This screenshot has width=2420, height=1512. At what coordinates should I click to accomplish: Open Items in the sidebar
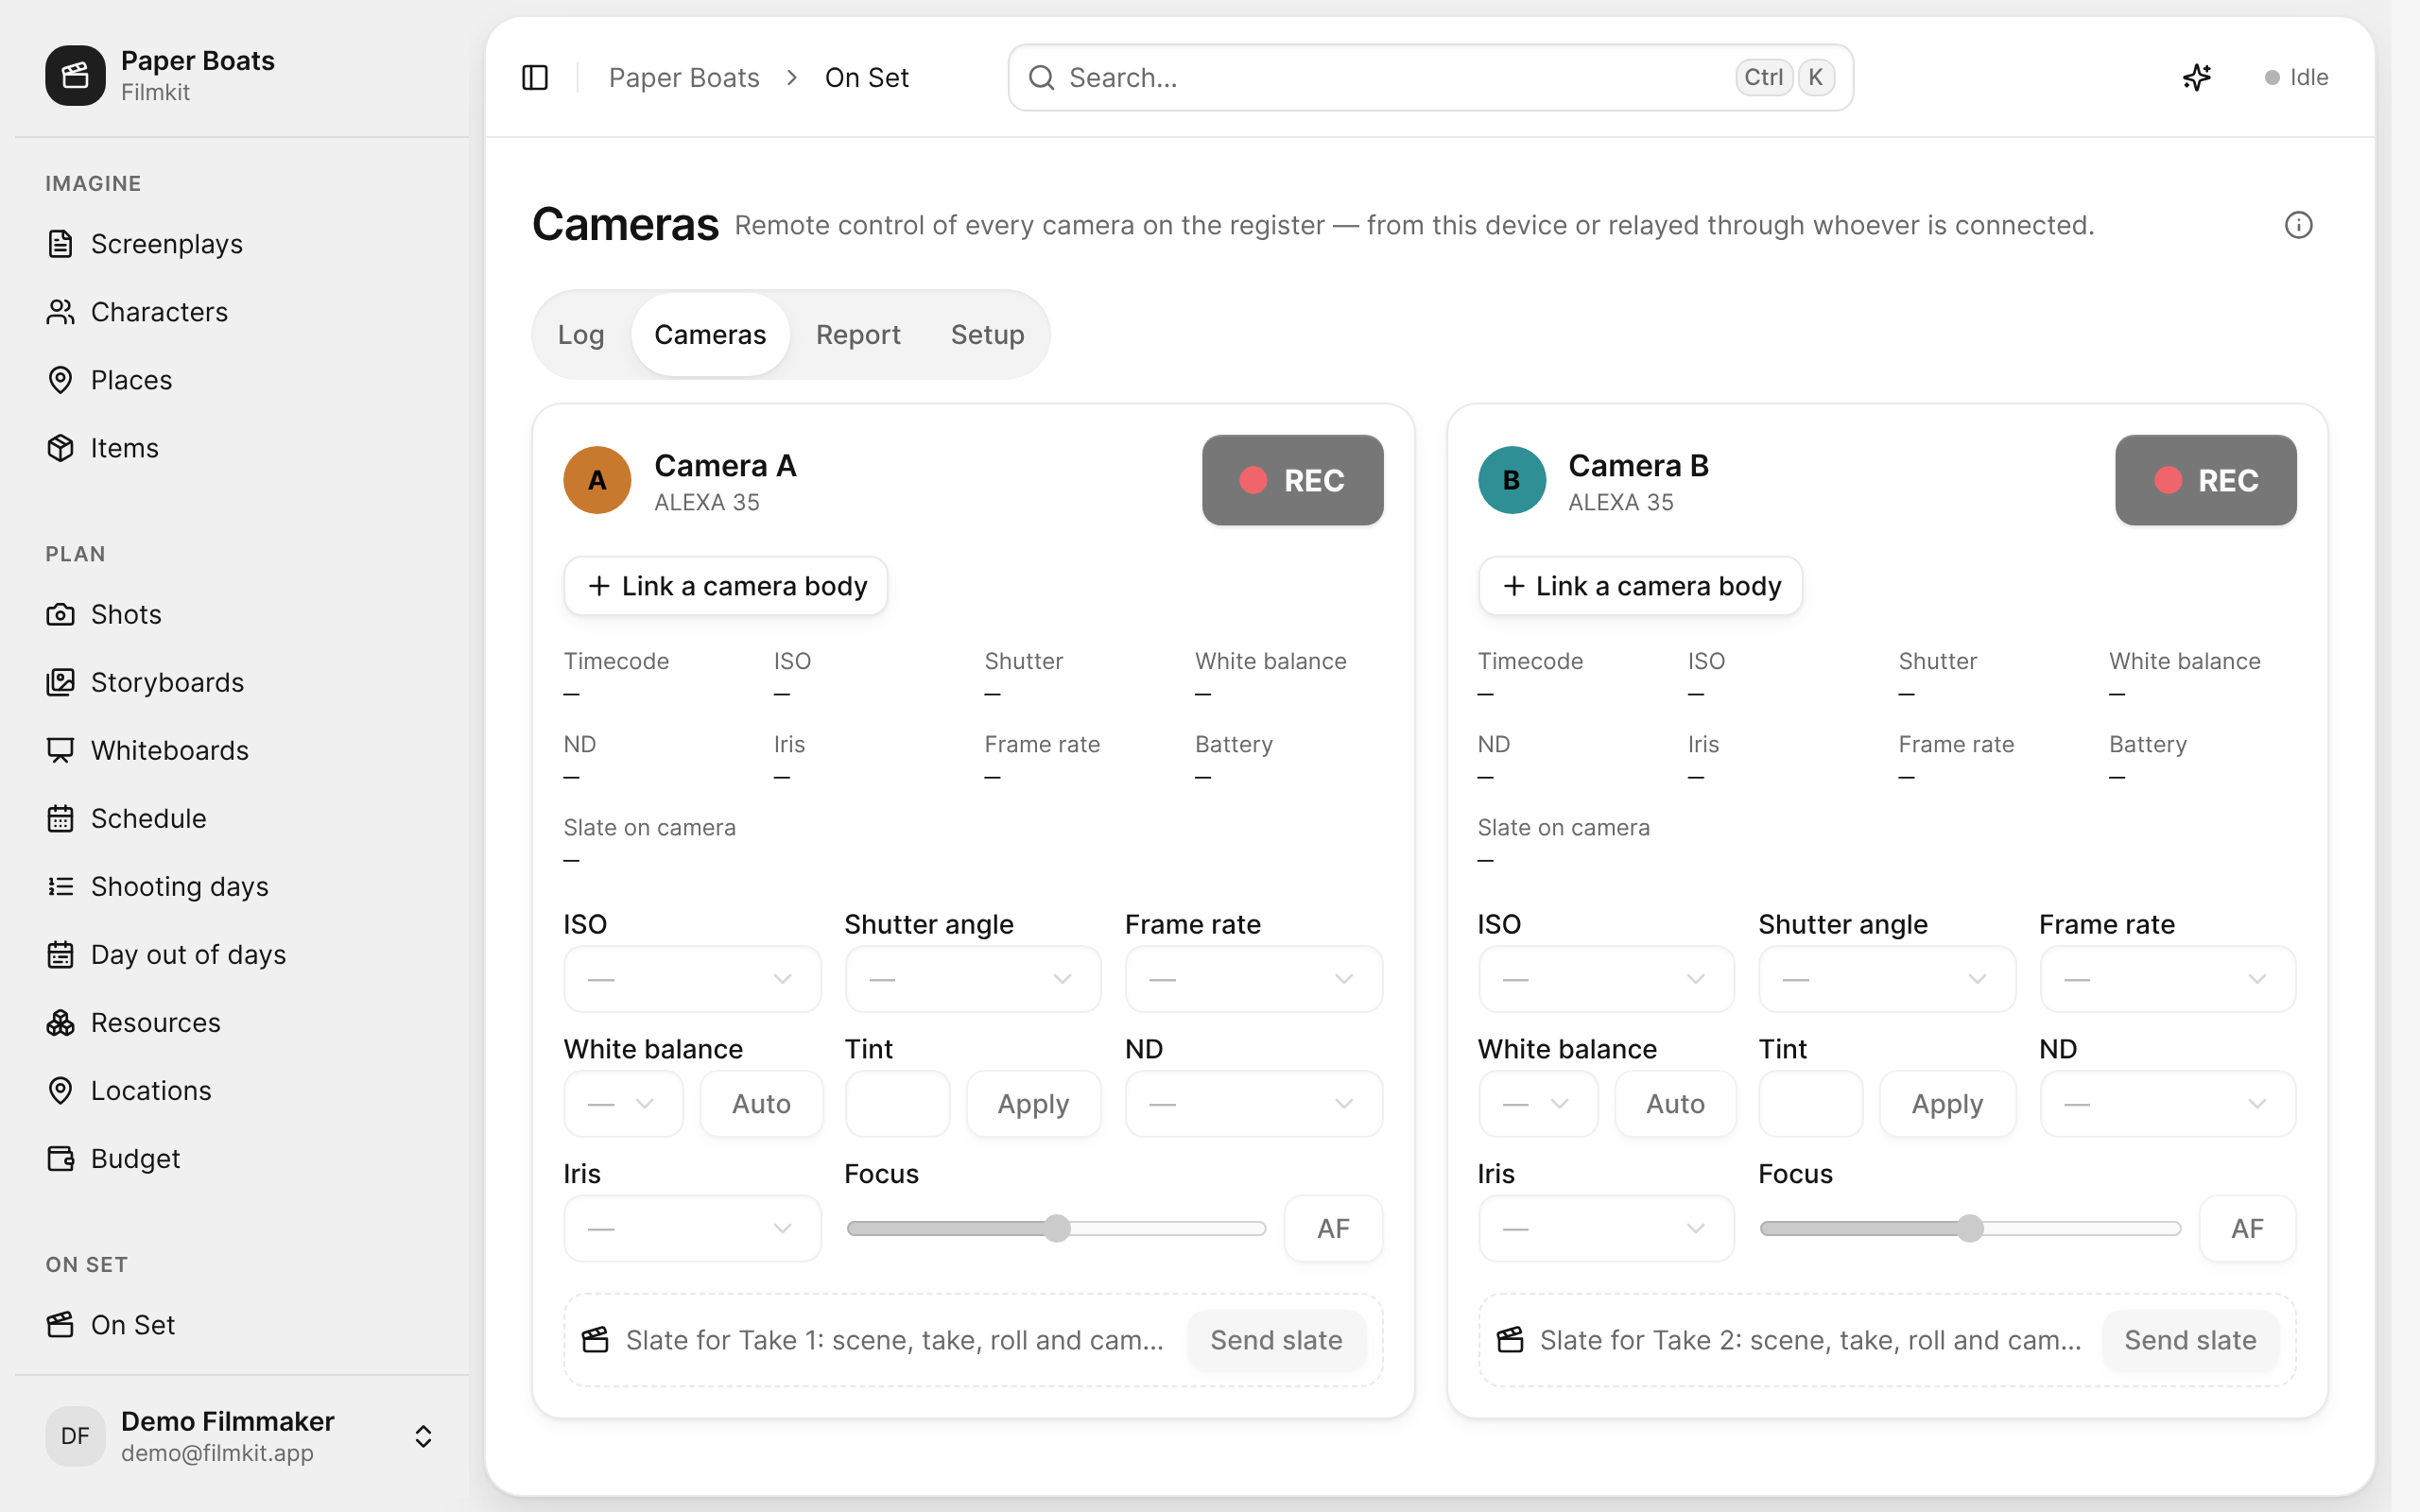click(242, 448)
